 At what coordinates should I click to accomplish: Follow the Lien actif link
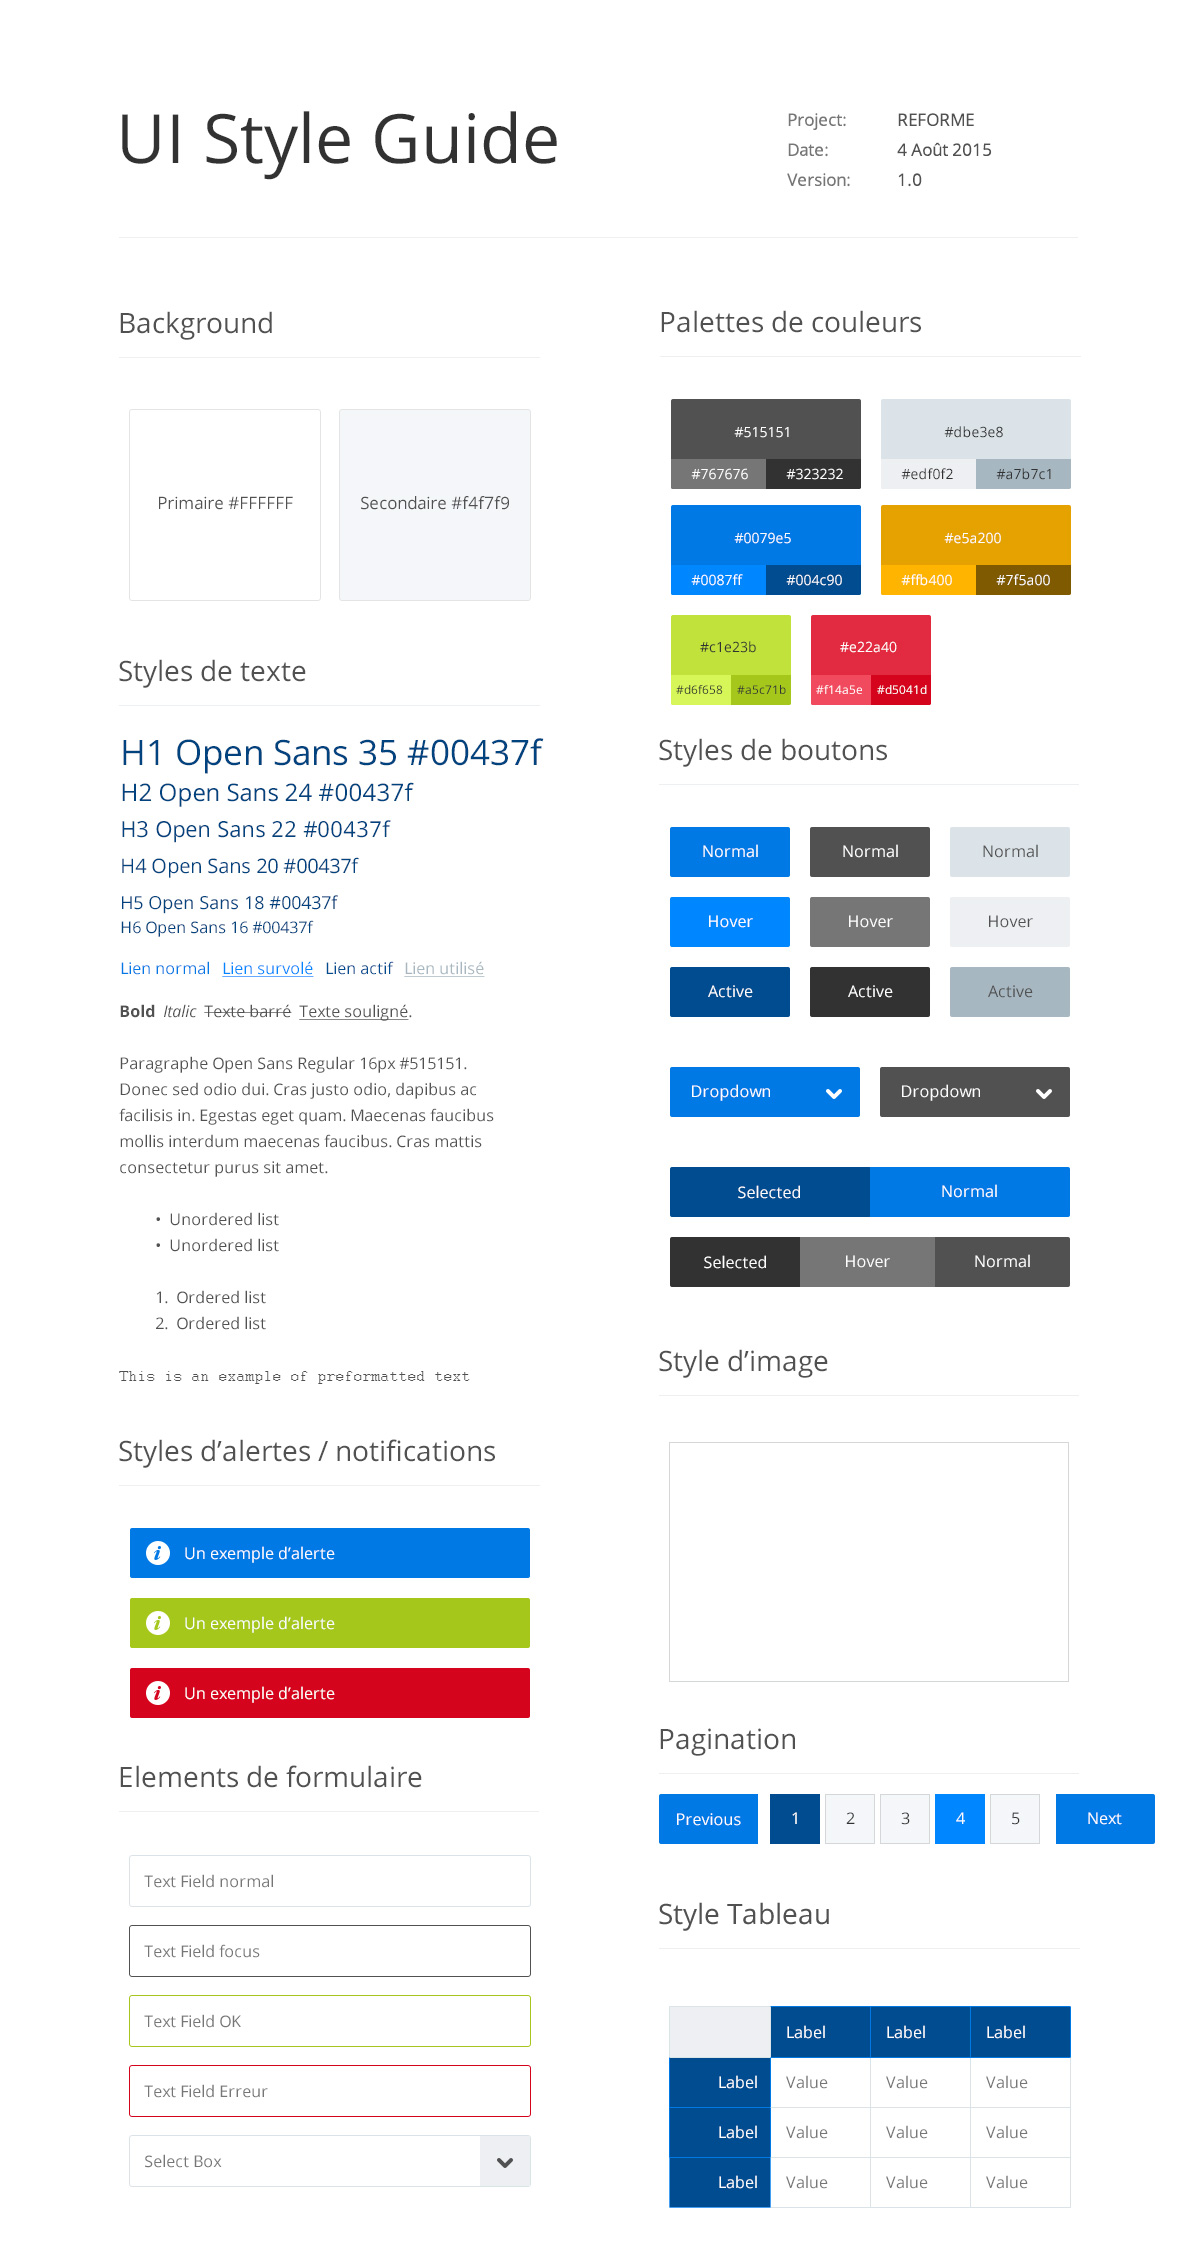[359, 968]
